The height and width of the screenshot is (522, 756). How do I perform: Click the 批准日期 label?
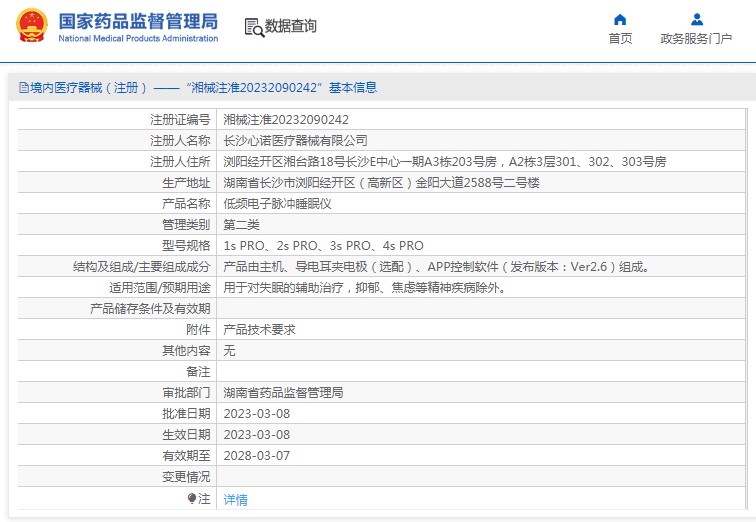coord(186,414)
